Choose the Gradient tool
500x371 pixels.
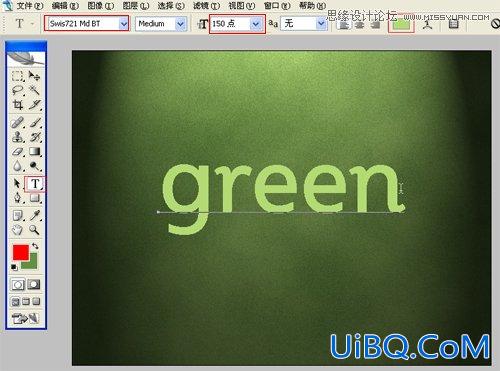tap(34, 152)
